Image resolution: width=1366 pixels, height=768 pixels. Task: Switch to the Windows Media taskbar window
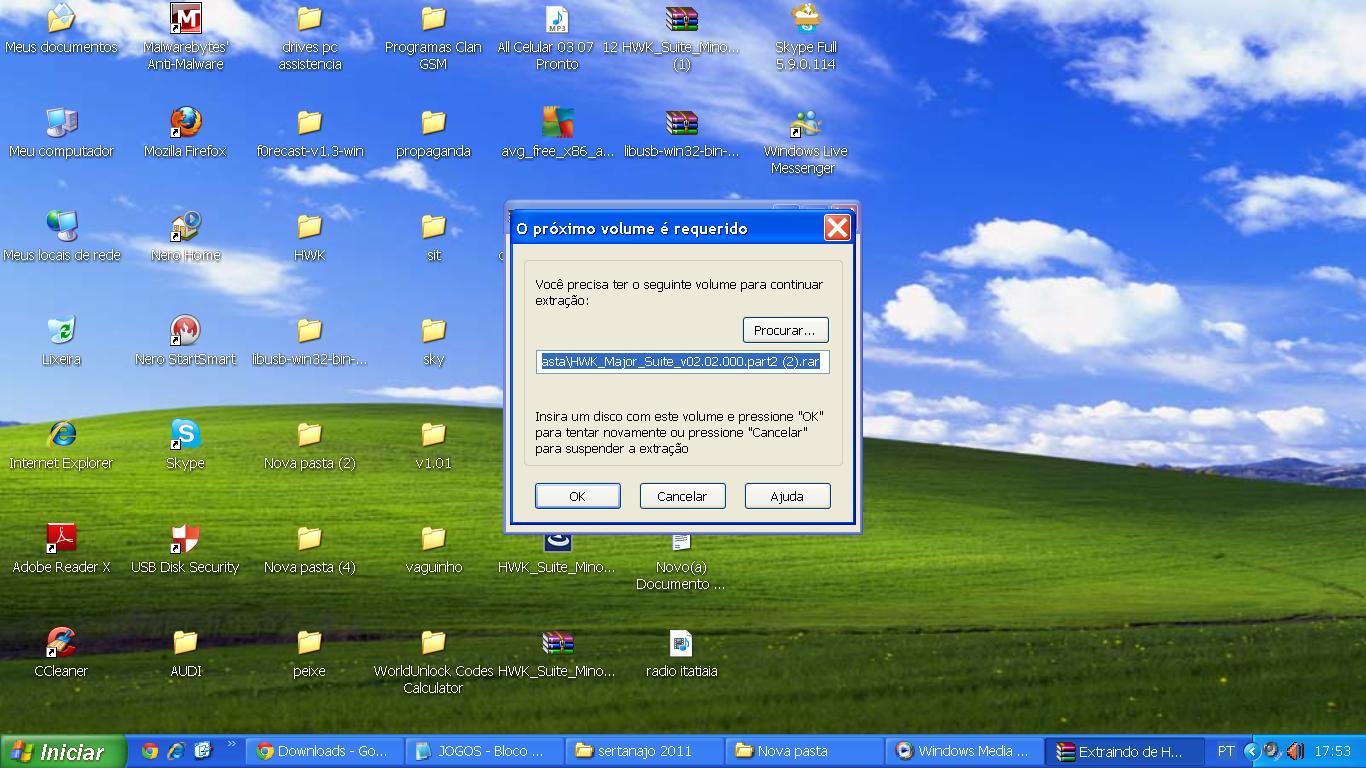point(965,751)
